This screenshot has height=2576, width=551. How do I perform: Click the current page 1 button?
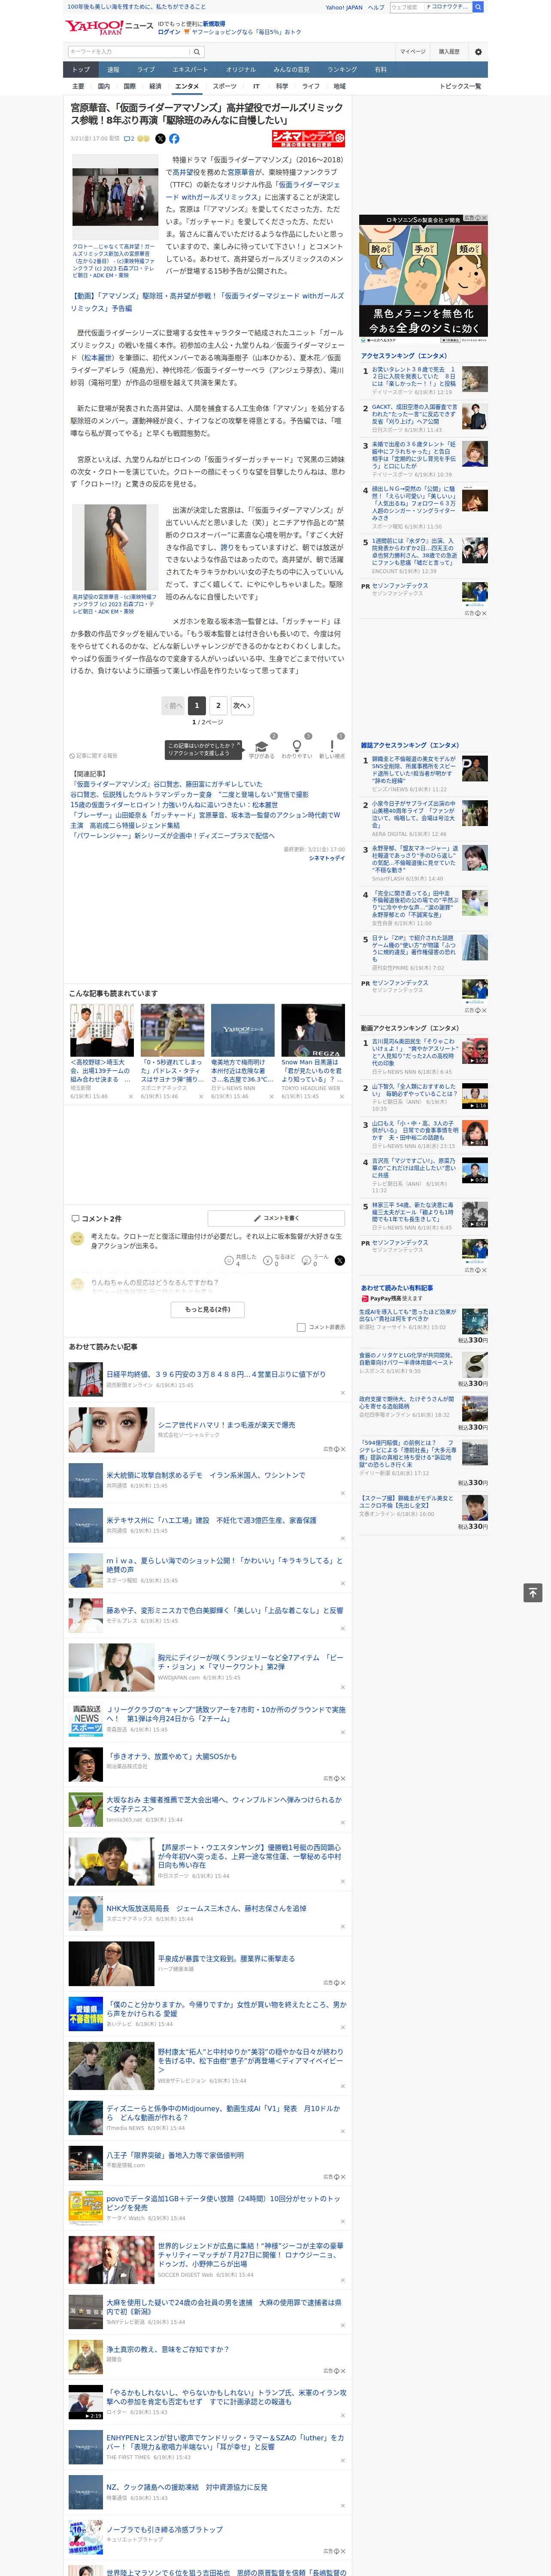click(197, 705)
